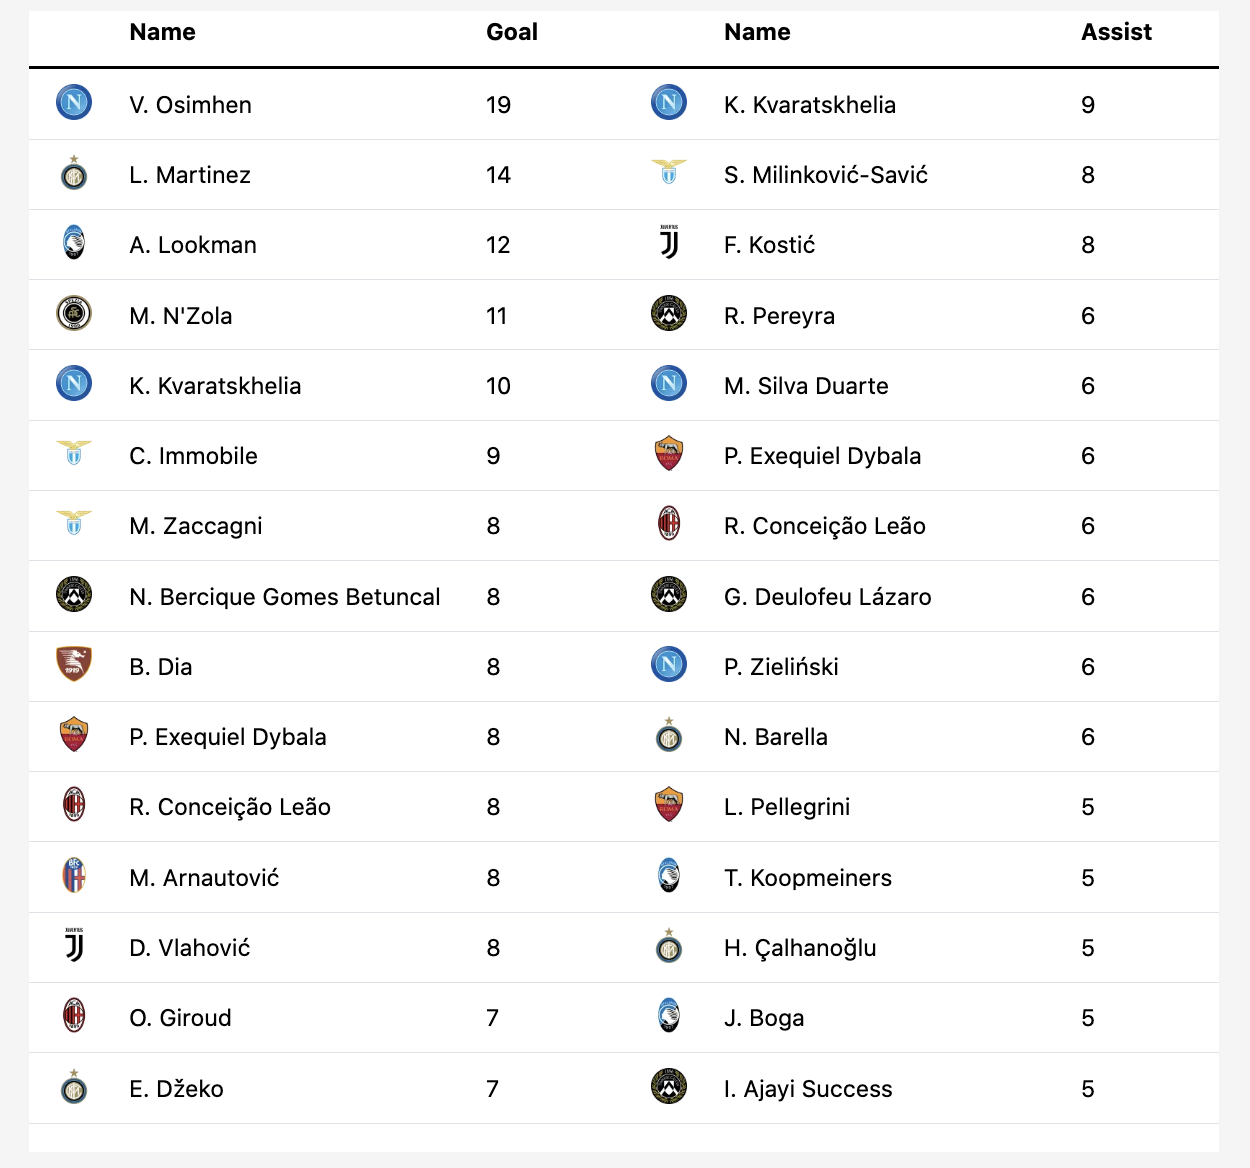Viewport: 1250px width, 1168px height.
Task: Click Juventus logo next to F. Kostić
Action: tap(669, 243)
